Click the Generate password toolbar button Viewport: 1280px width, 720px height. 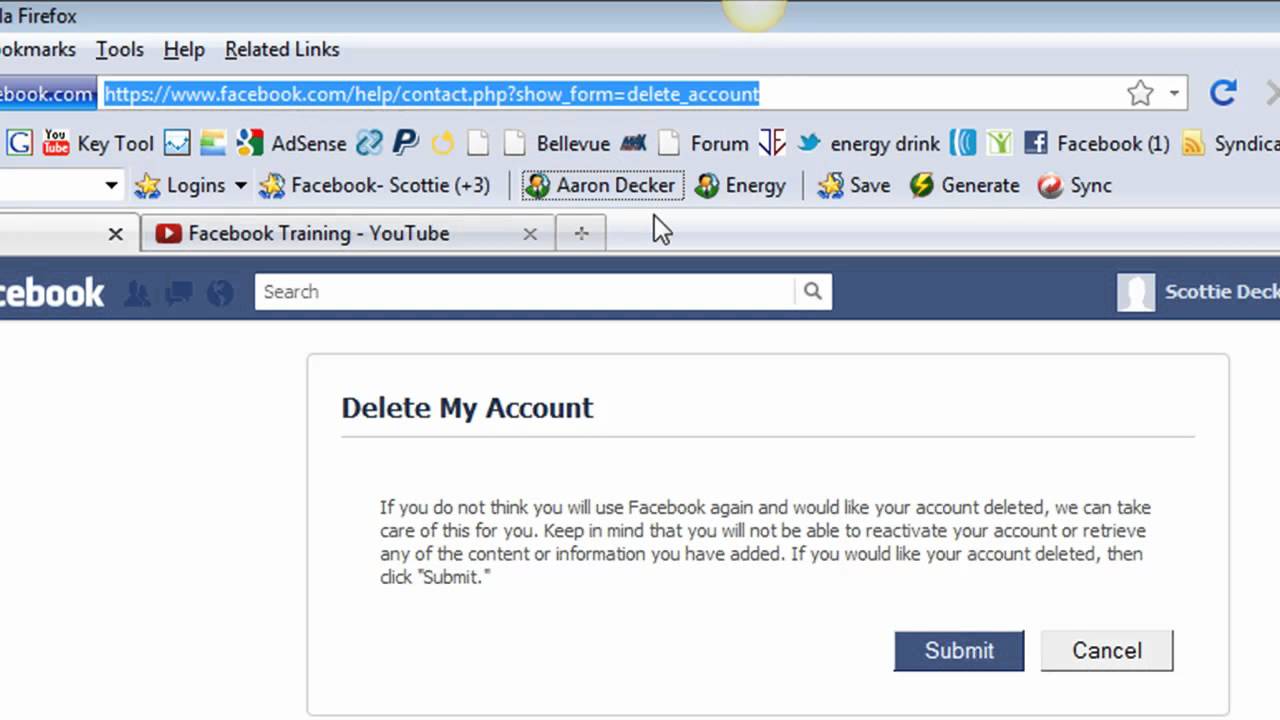click(x=964, y=185)
